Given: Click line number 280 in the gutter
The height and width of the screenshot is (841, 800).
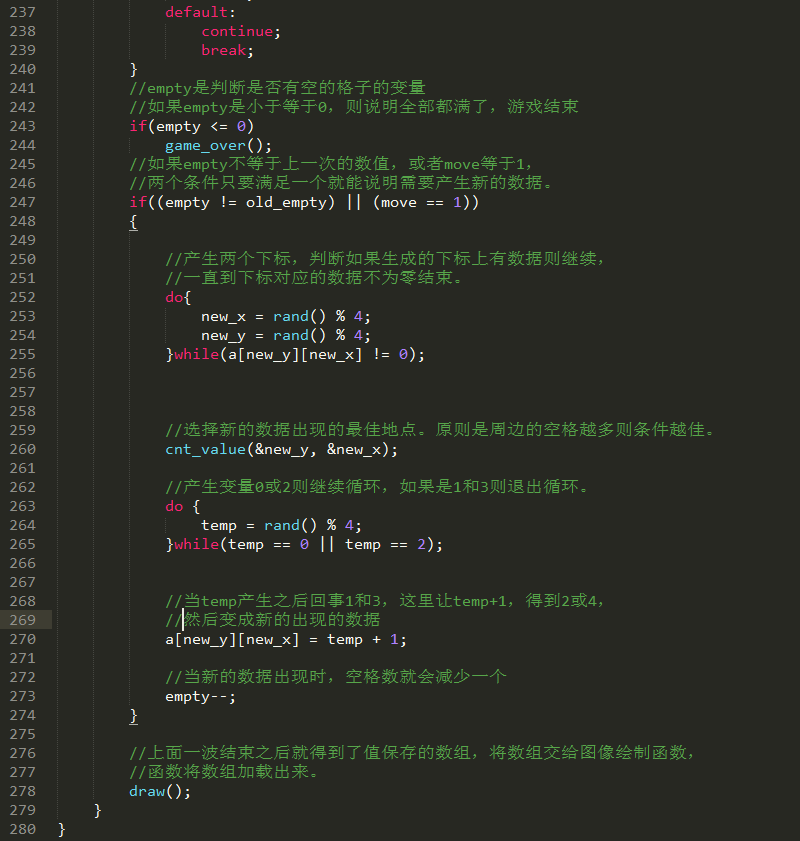Looking at the screenshot, I should (23, 829).
